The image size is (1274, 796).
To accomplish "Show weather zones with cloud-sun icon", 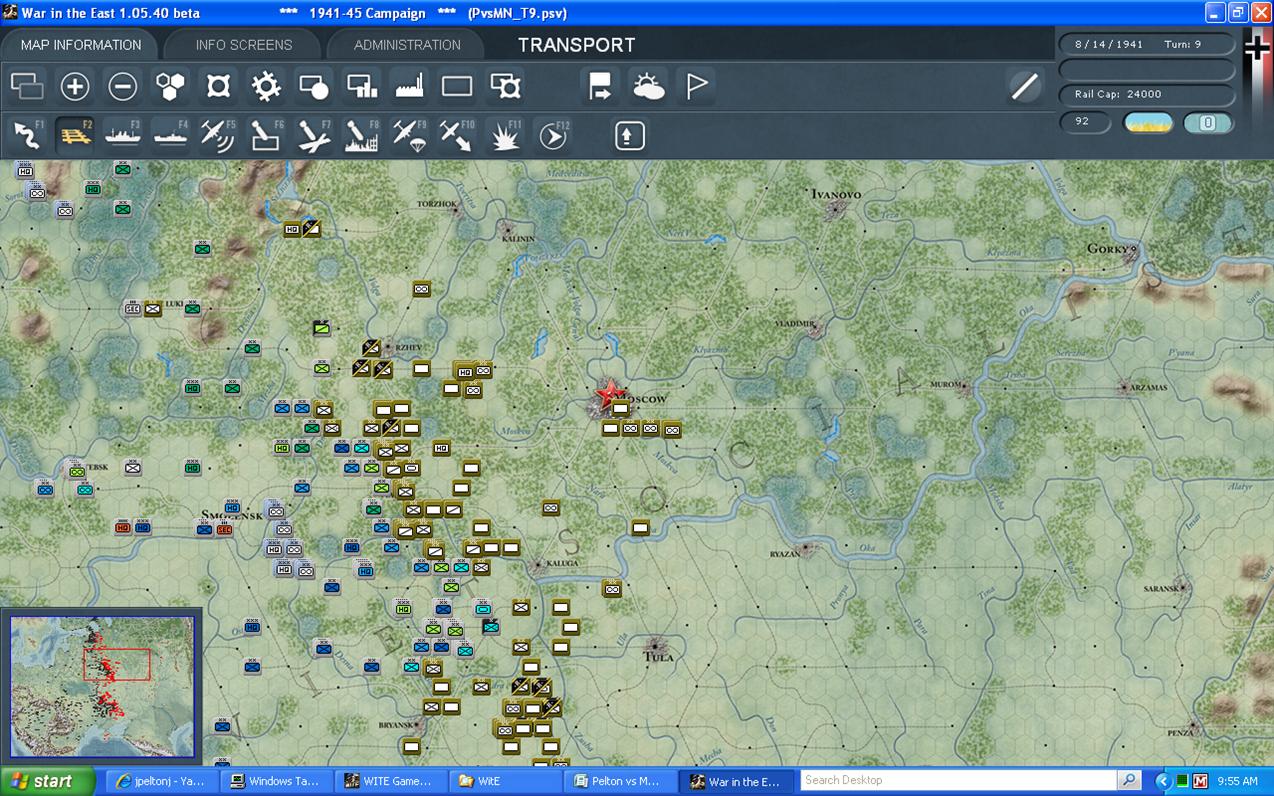I will (x=648, y=87).
